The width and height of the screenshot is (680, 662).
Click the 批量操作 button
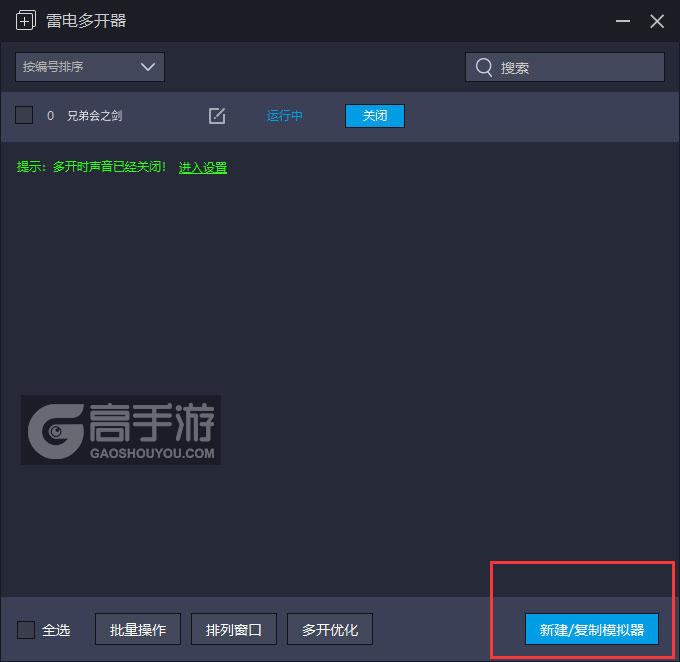pos(138,629)
